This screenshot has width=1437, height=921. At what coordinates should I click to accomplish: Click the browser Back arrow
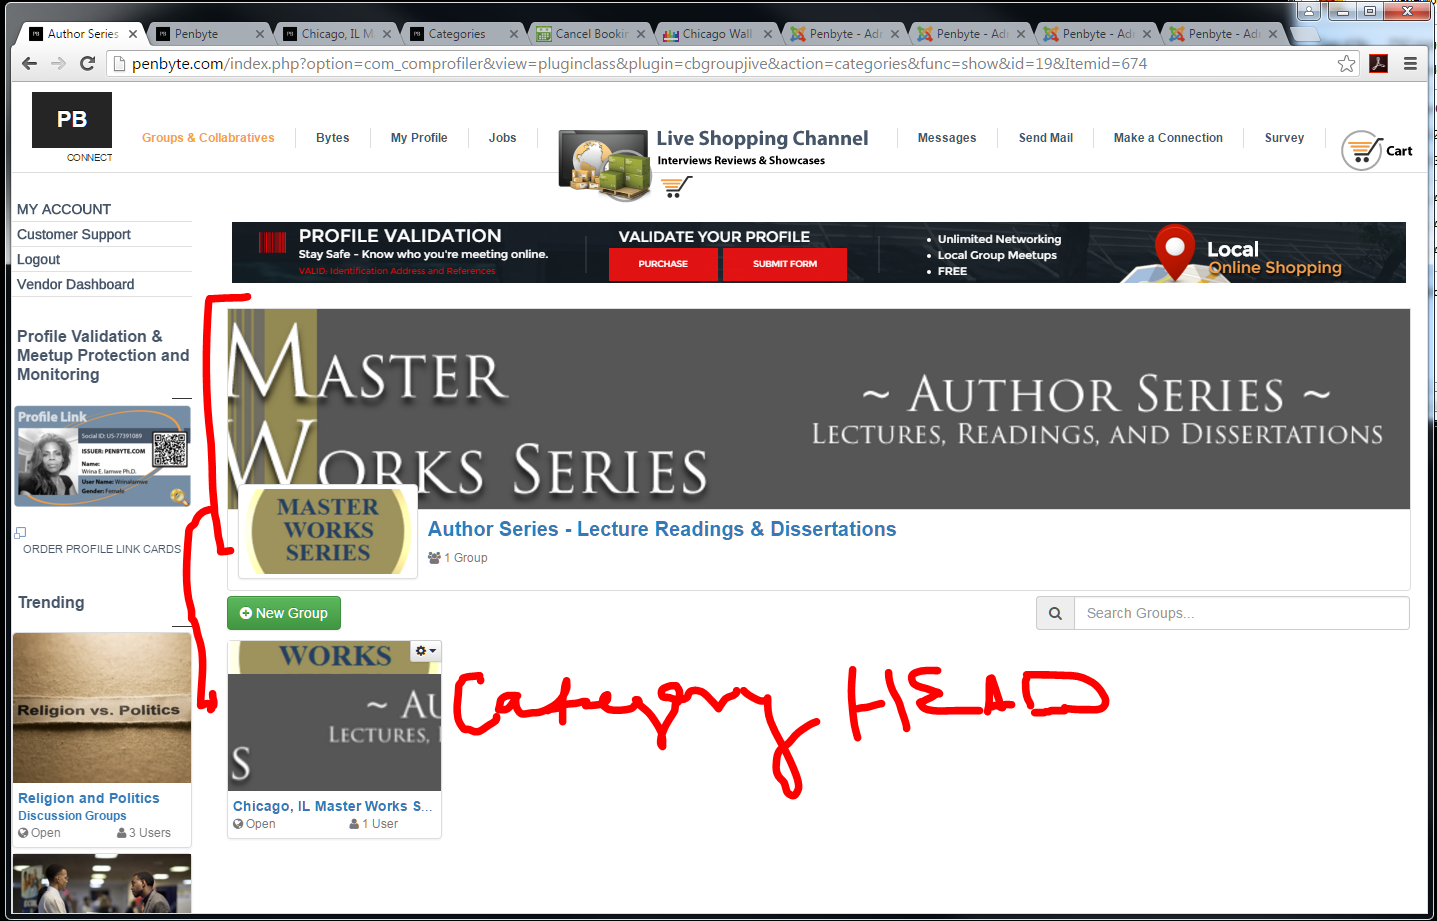(x=30, y=63)
